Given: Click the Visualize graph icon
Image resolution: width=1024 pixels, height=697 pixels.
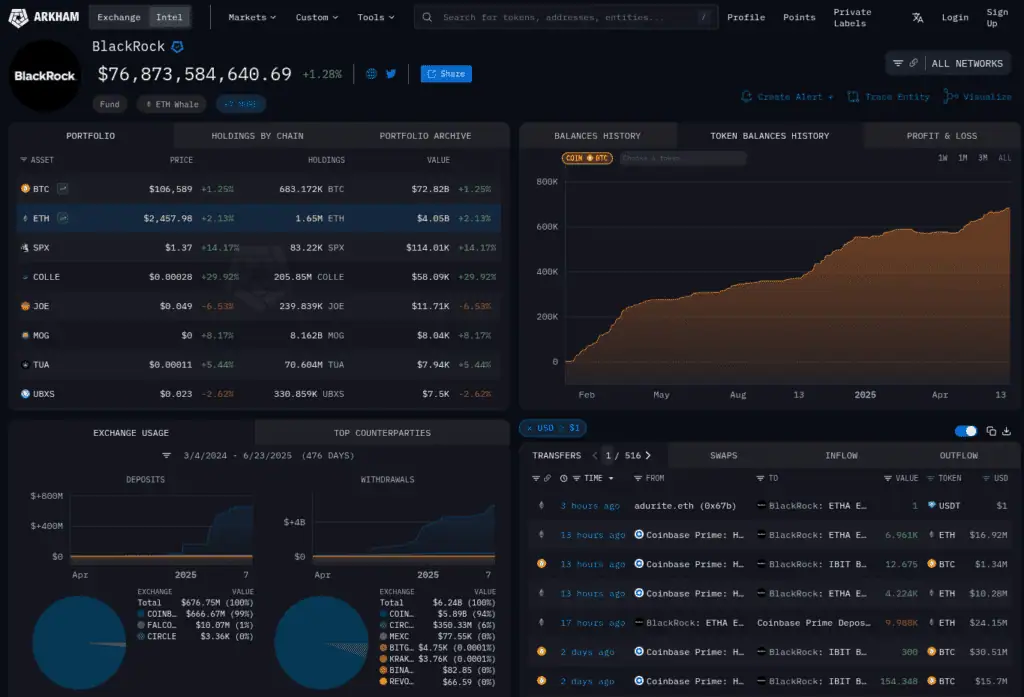Looking at the screenshot, I should click(x=950, y=97).
